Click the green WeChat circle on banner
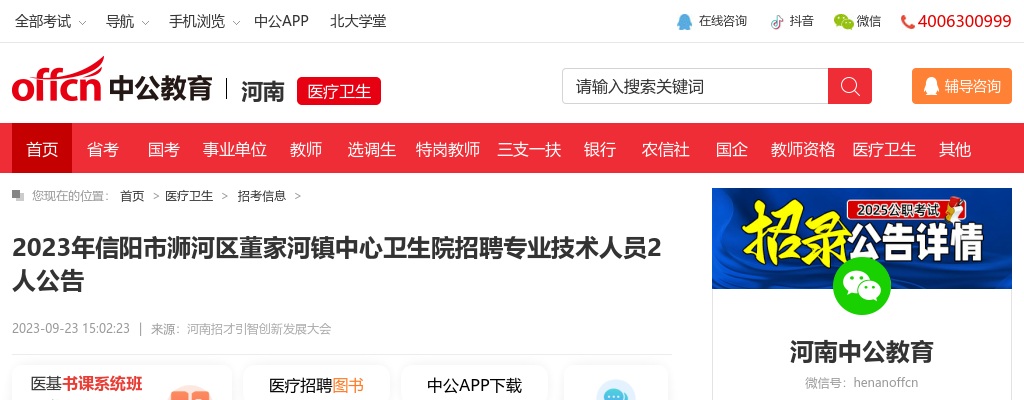Image resolution: width=1024 pixels, height=400 pixels. 861,286
